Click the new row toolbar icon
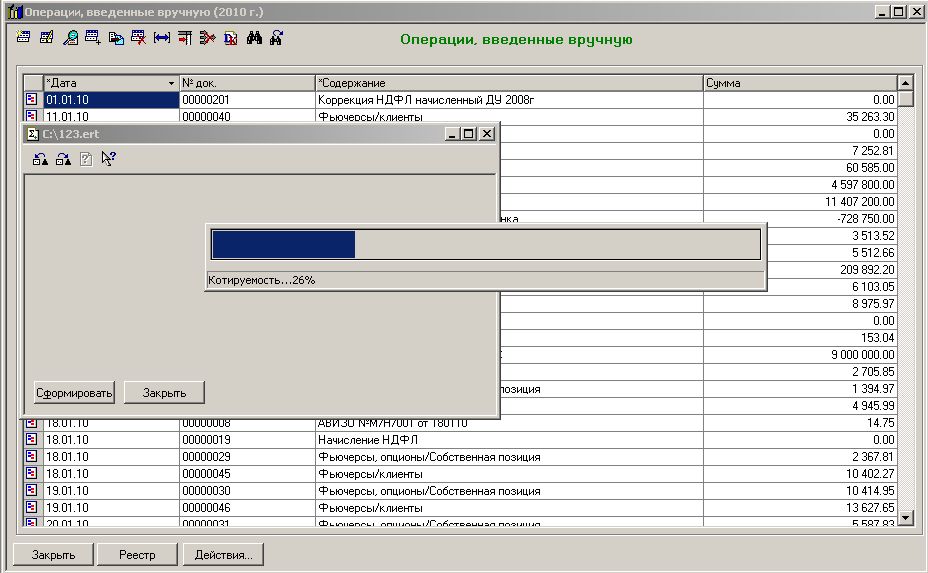928x573 pixels. [x=25, y=38]
